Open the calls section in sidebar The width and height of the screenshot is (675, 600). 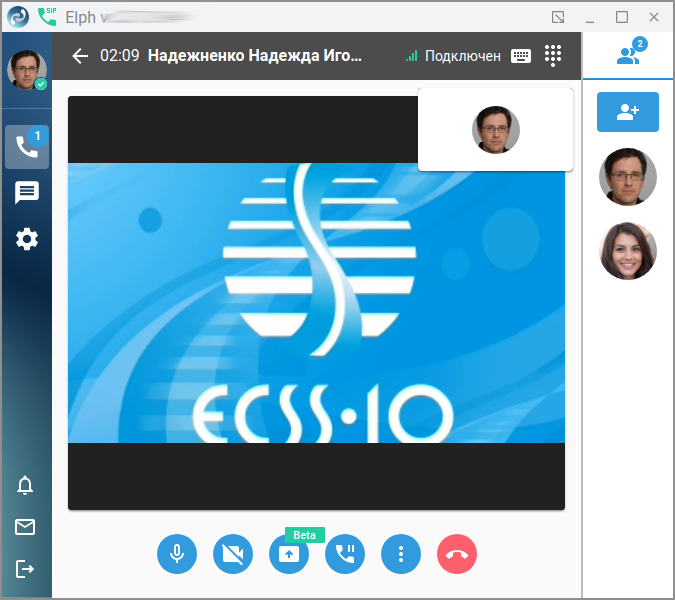[x=27, y=147]
